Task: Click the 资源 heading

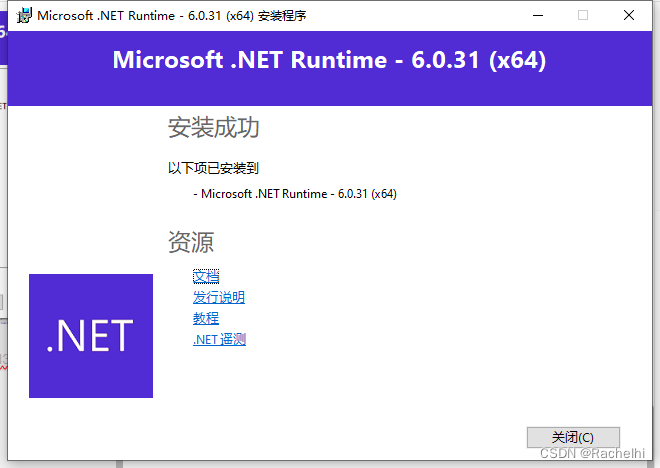Action: 191,242
